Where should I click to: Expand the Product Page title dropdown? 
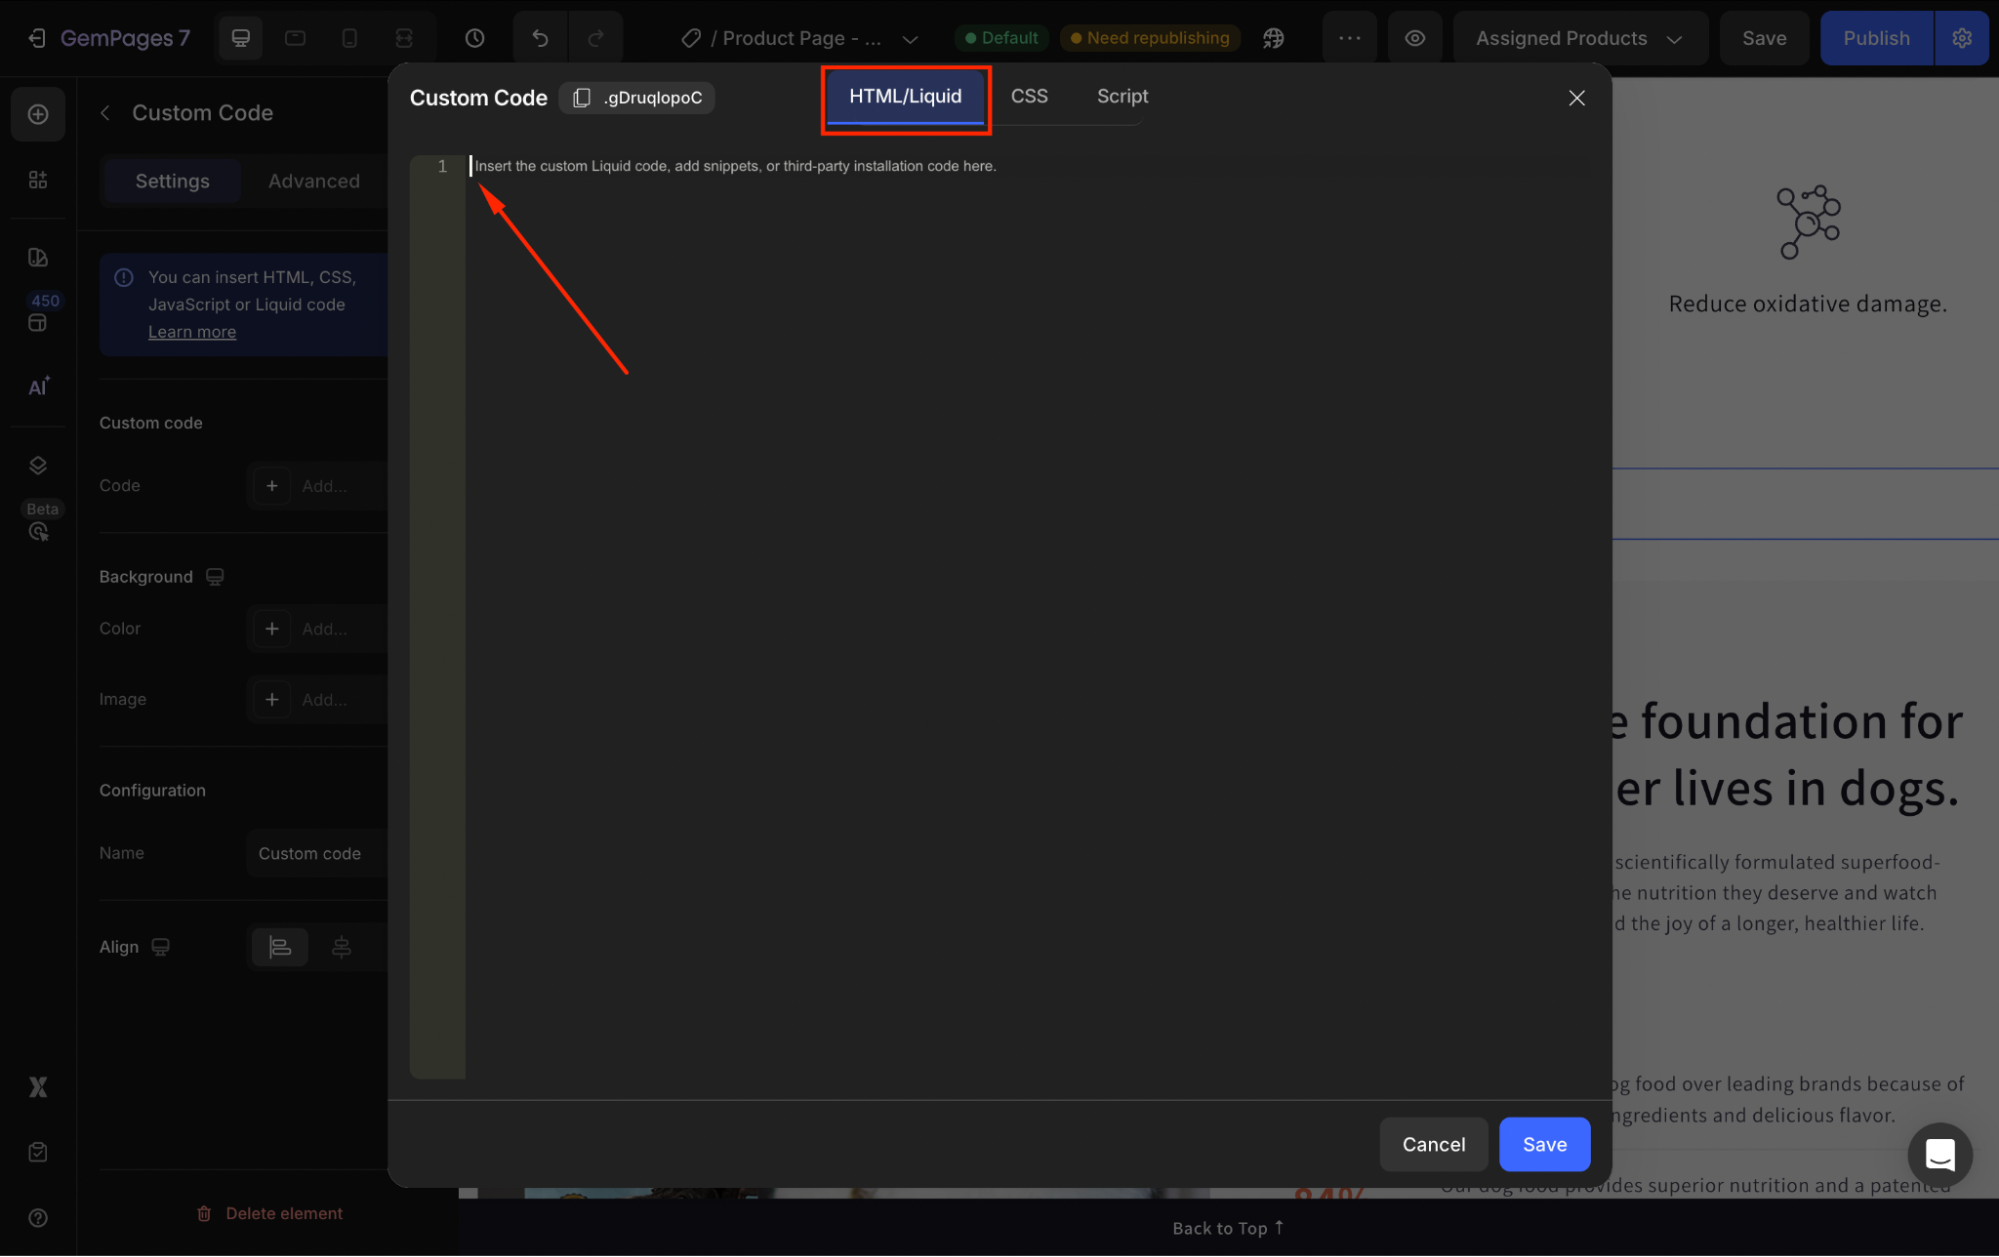coord(909,38)
